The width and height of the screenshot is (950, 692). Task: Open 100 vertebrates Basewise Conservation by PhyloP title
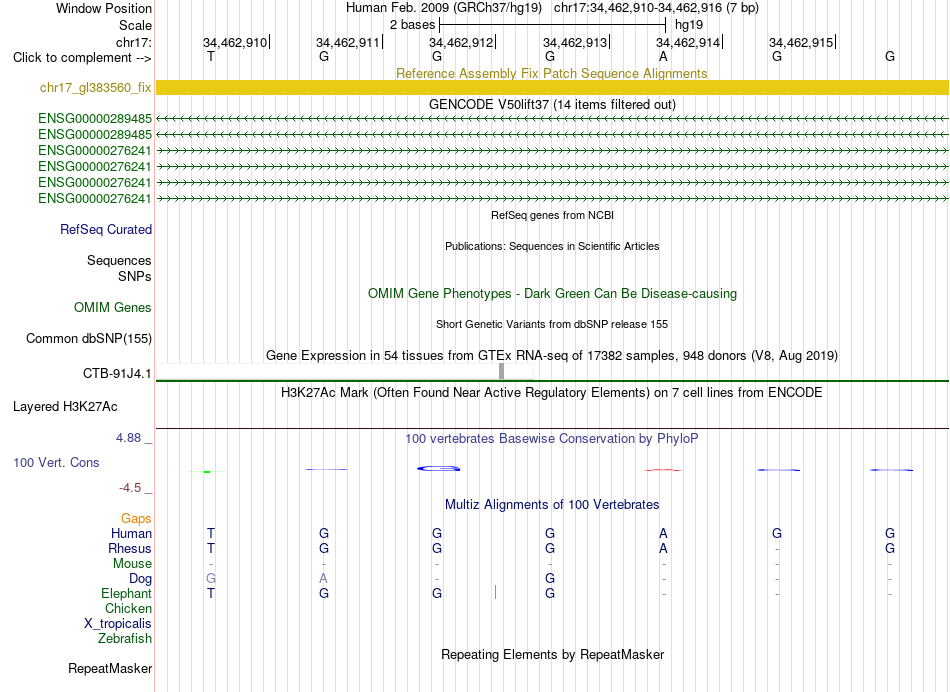point(552,439)
